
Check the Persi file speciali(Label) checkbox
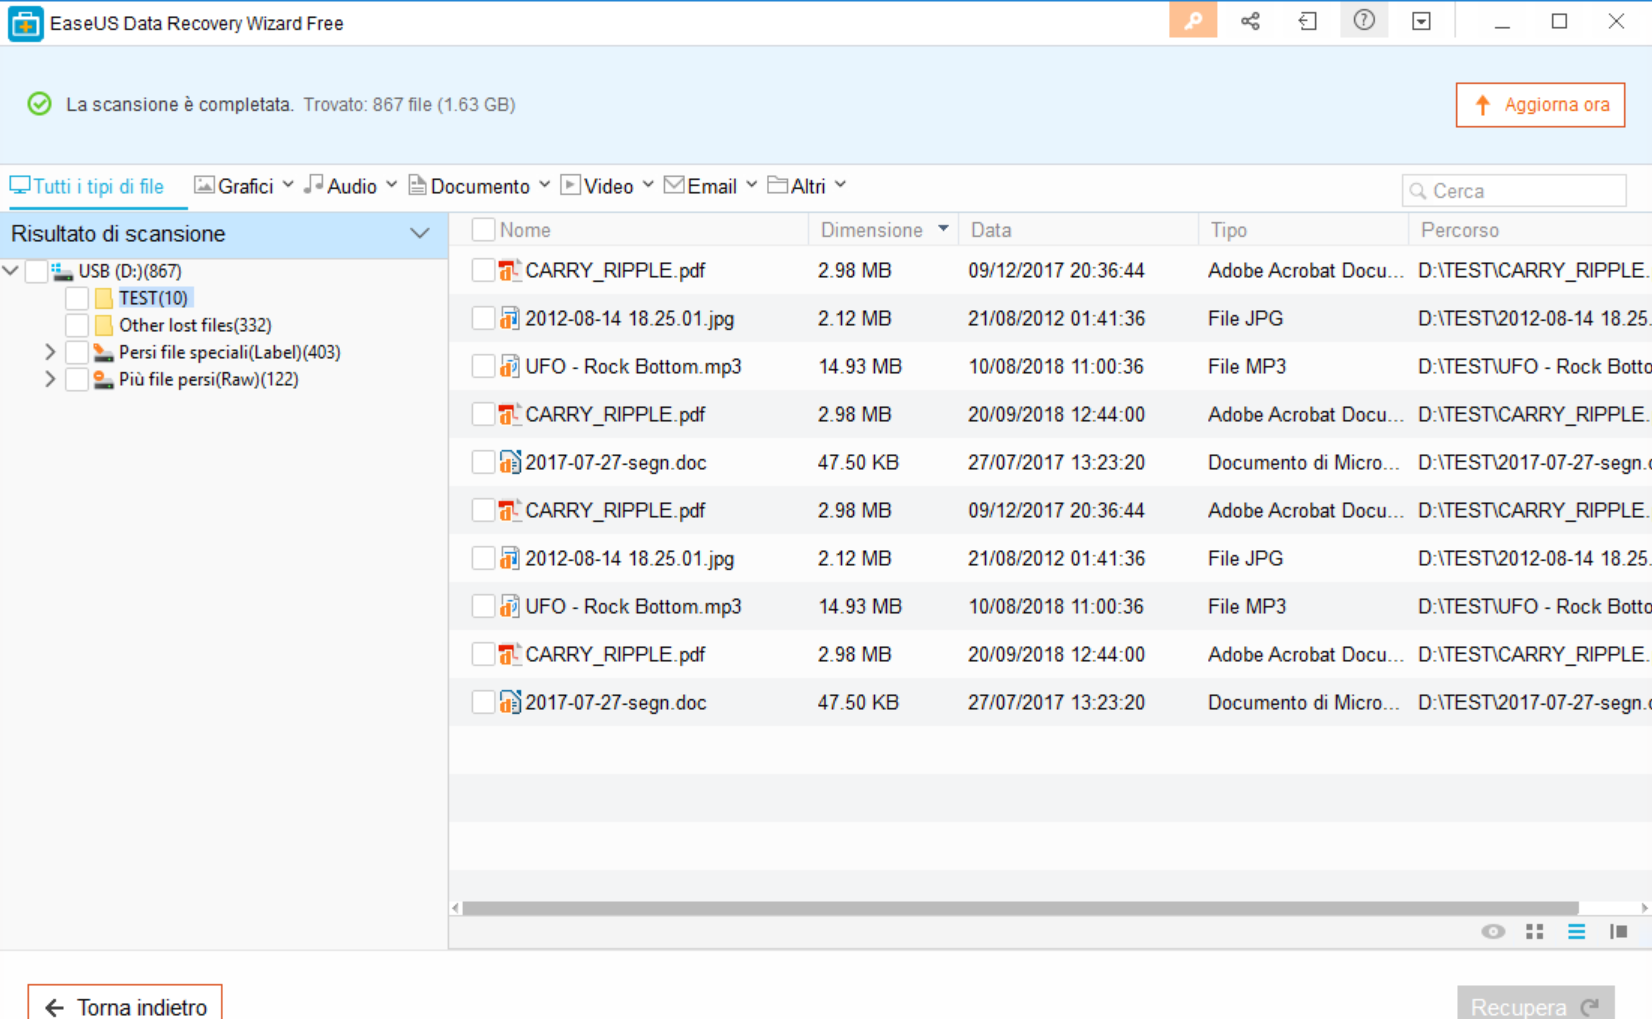coord(76,352)
